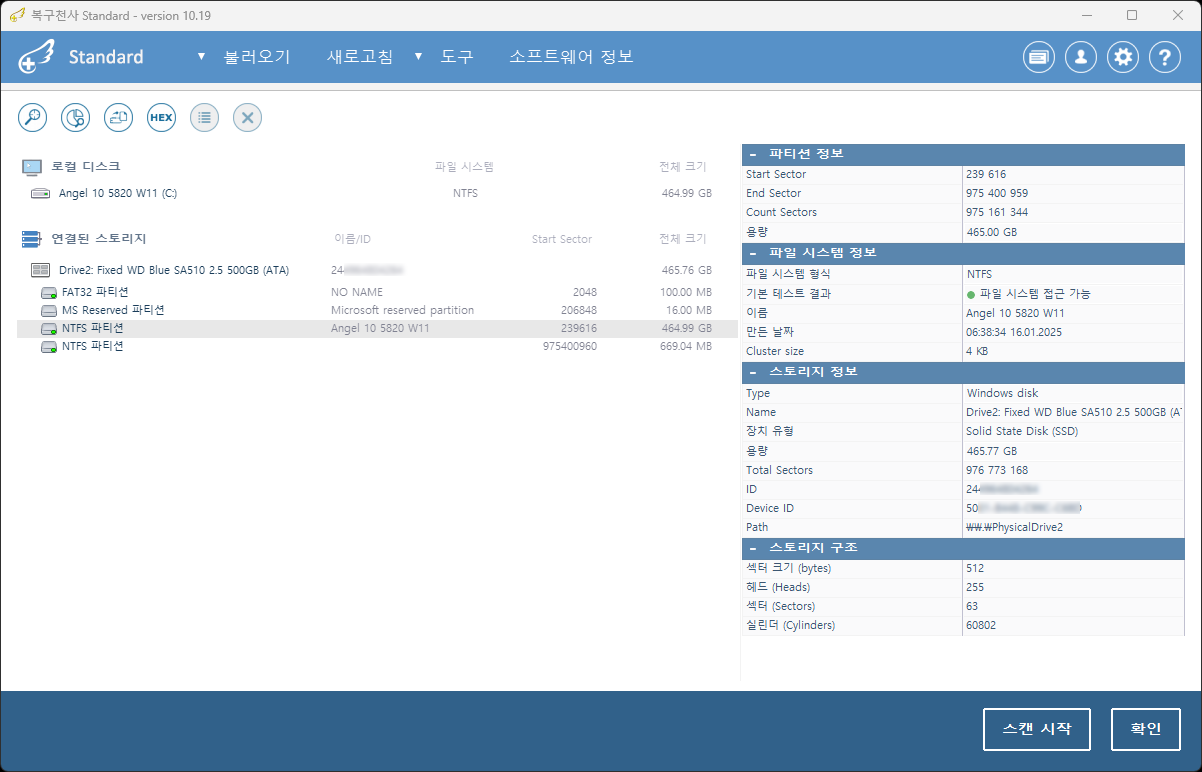Click the 파일 시스템 column header
The image size is (1202, 772).
tap(465, 167)
